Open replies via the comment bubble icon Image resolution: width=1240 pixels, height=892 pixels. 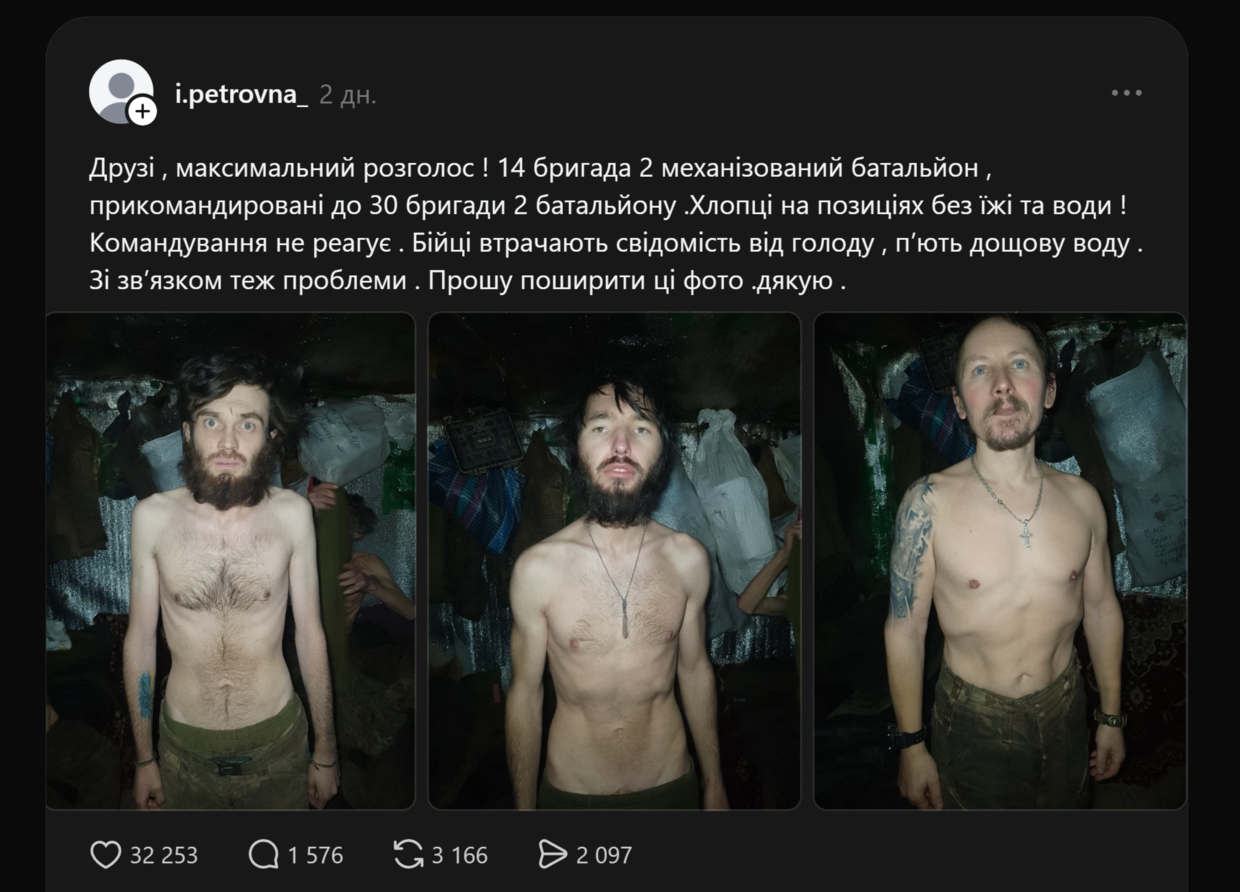(264, 855)
